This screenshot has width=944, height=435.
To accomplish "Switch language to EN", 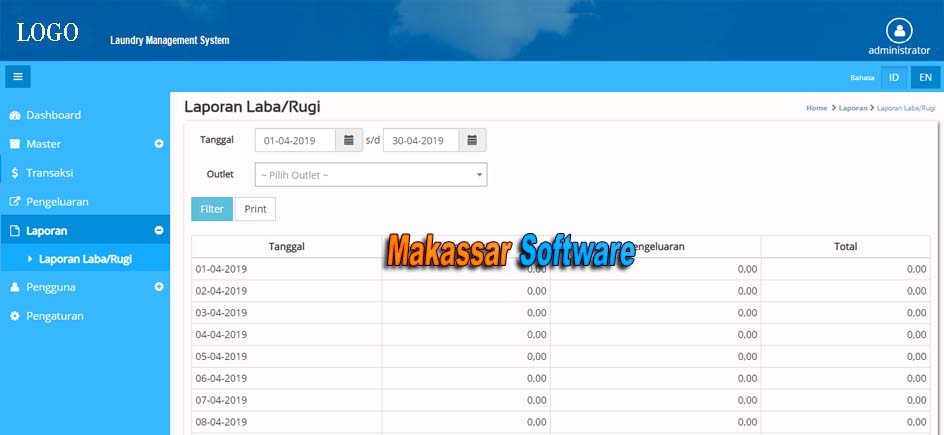I will coord(925,77).
